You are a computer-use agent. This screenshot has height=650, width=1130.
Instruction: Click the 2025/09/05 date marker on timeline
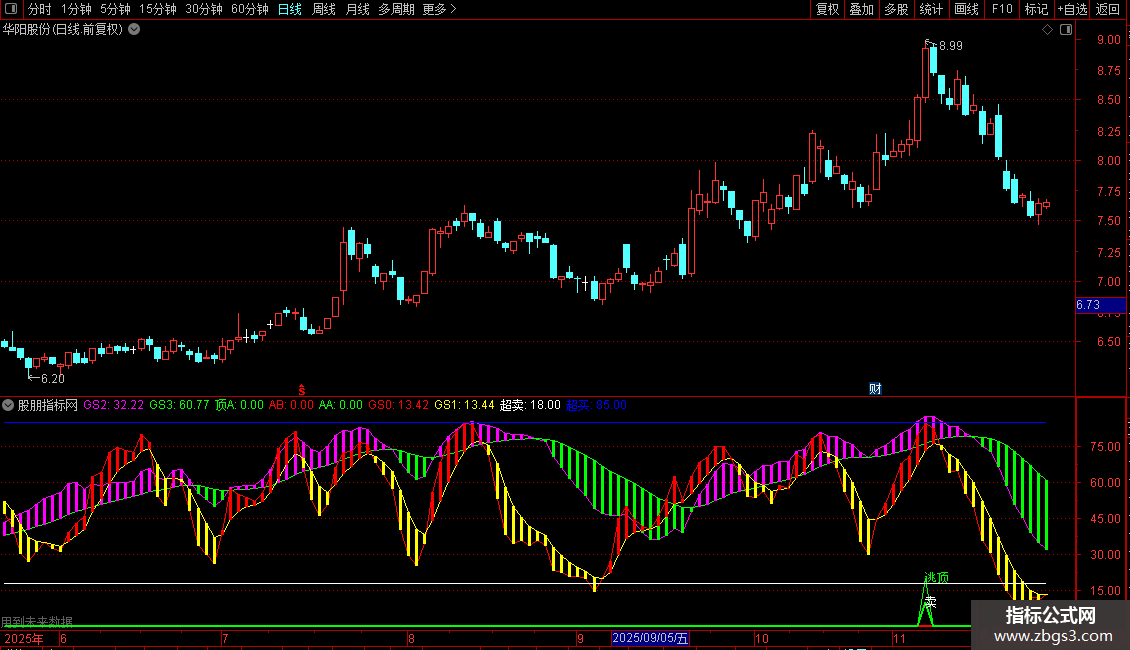[650, 638]
